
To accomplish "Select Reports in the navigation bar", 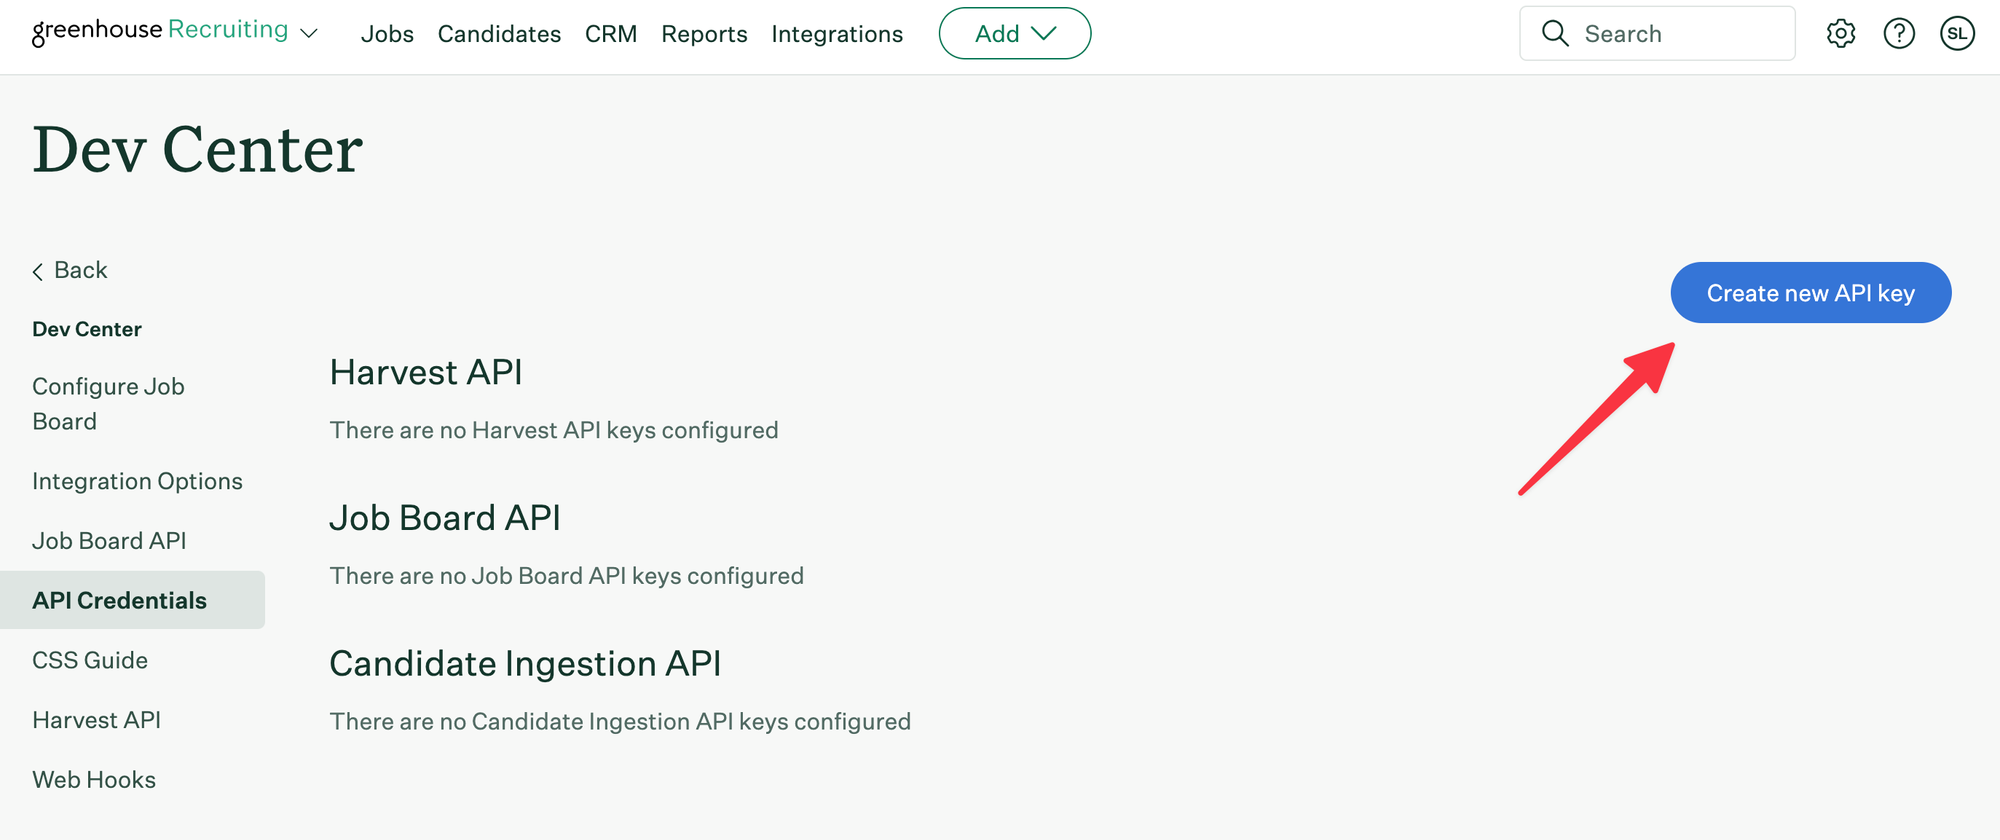I will 704,34.
